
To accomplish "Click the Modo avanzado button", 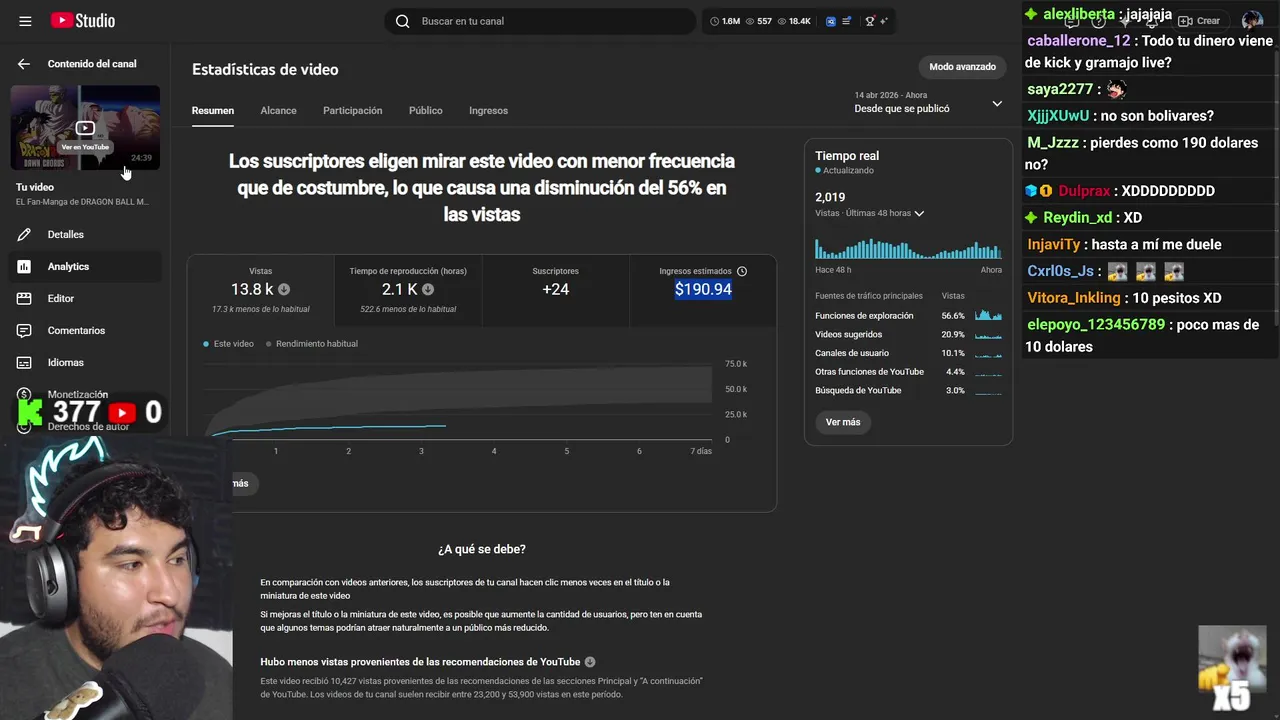I will [962, 67].
